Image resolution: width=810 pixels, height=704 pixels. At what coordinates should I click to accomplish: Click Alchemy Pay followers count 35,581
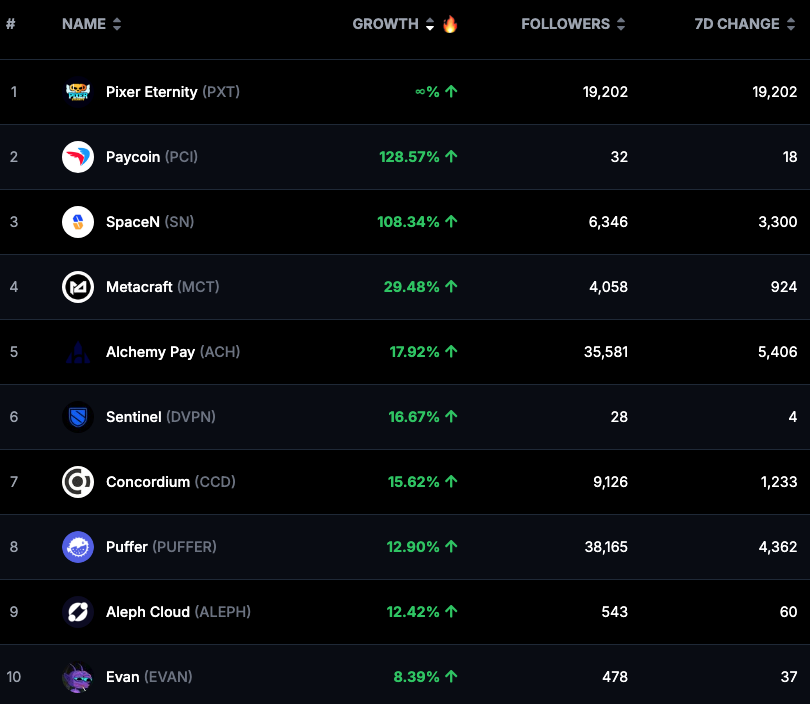coord(606,352)
